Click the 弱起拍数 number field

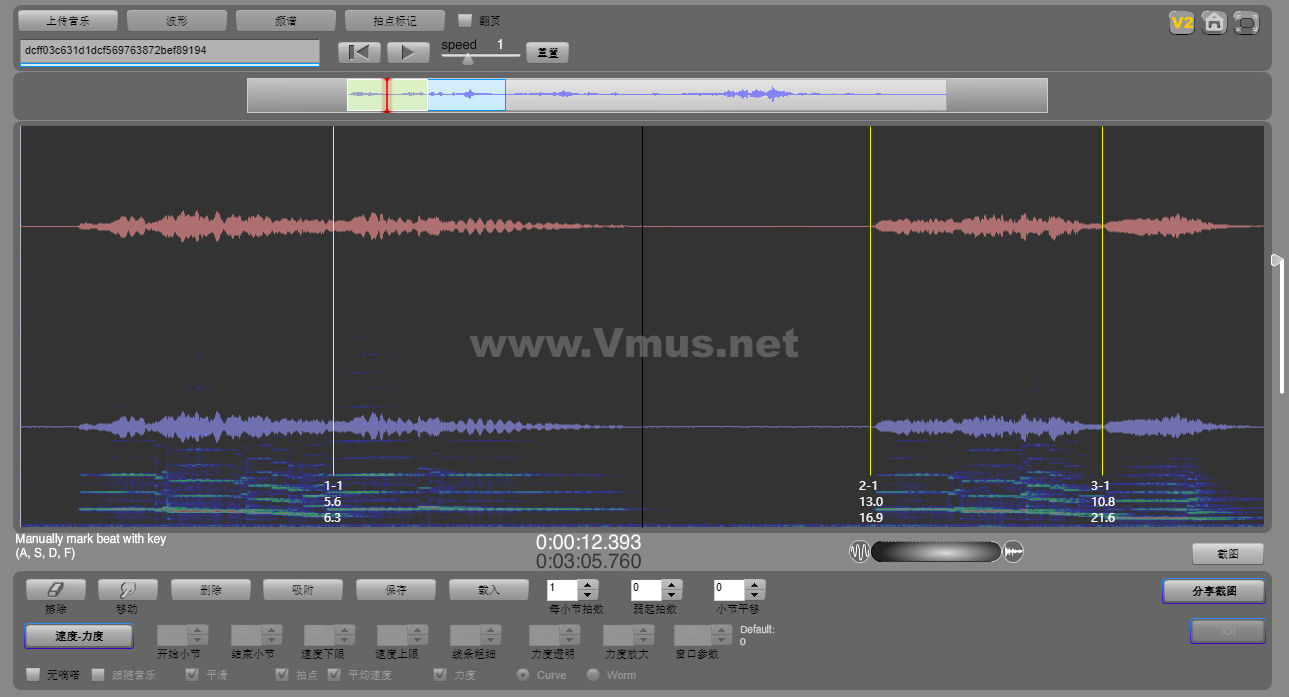[646, 590]
